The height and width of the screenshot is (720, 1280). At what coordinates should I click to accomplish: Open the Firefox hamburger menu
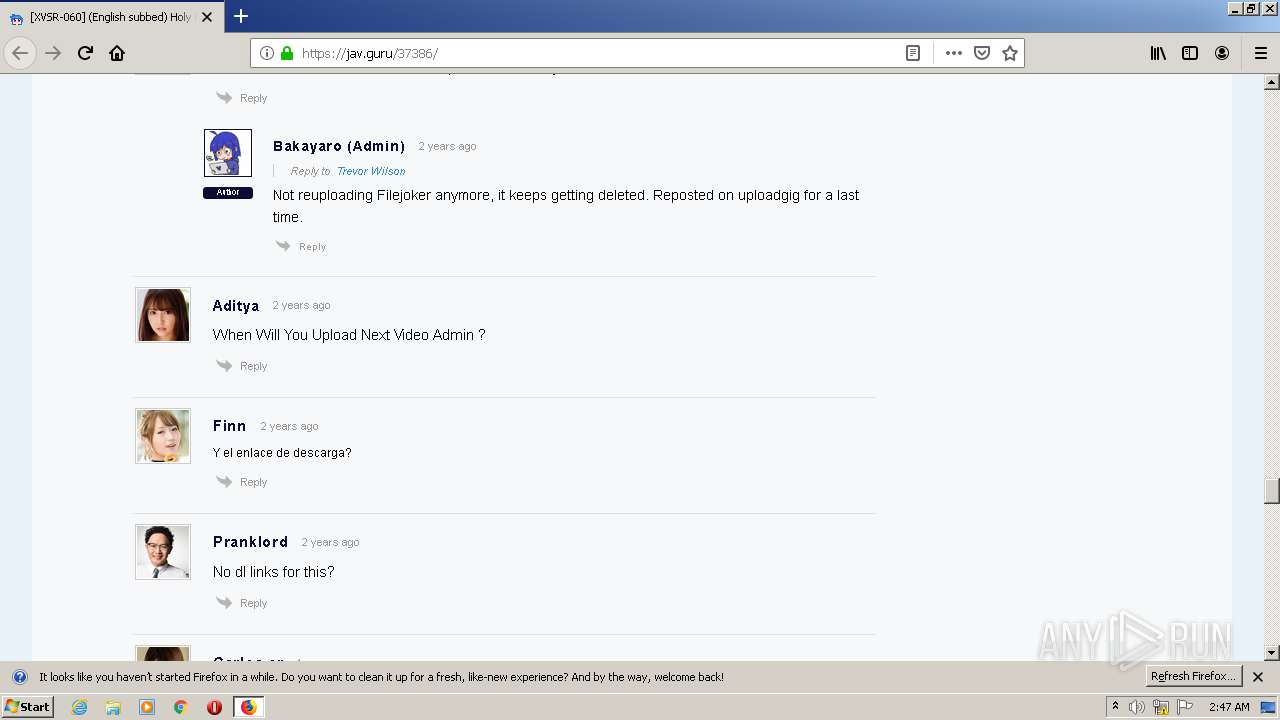[1261, 53]
